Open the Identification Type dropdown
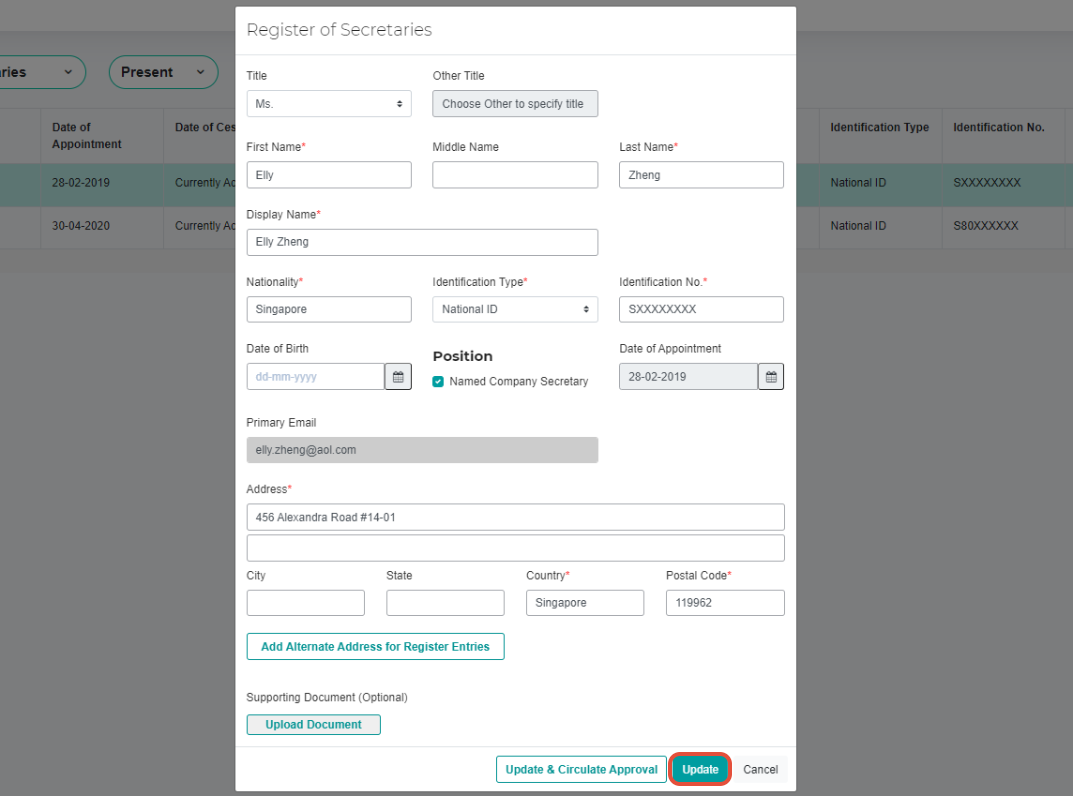The image size is (1073, 796). point(514,309)
